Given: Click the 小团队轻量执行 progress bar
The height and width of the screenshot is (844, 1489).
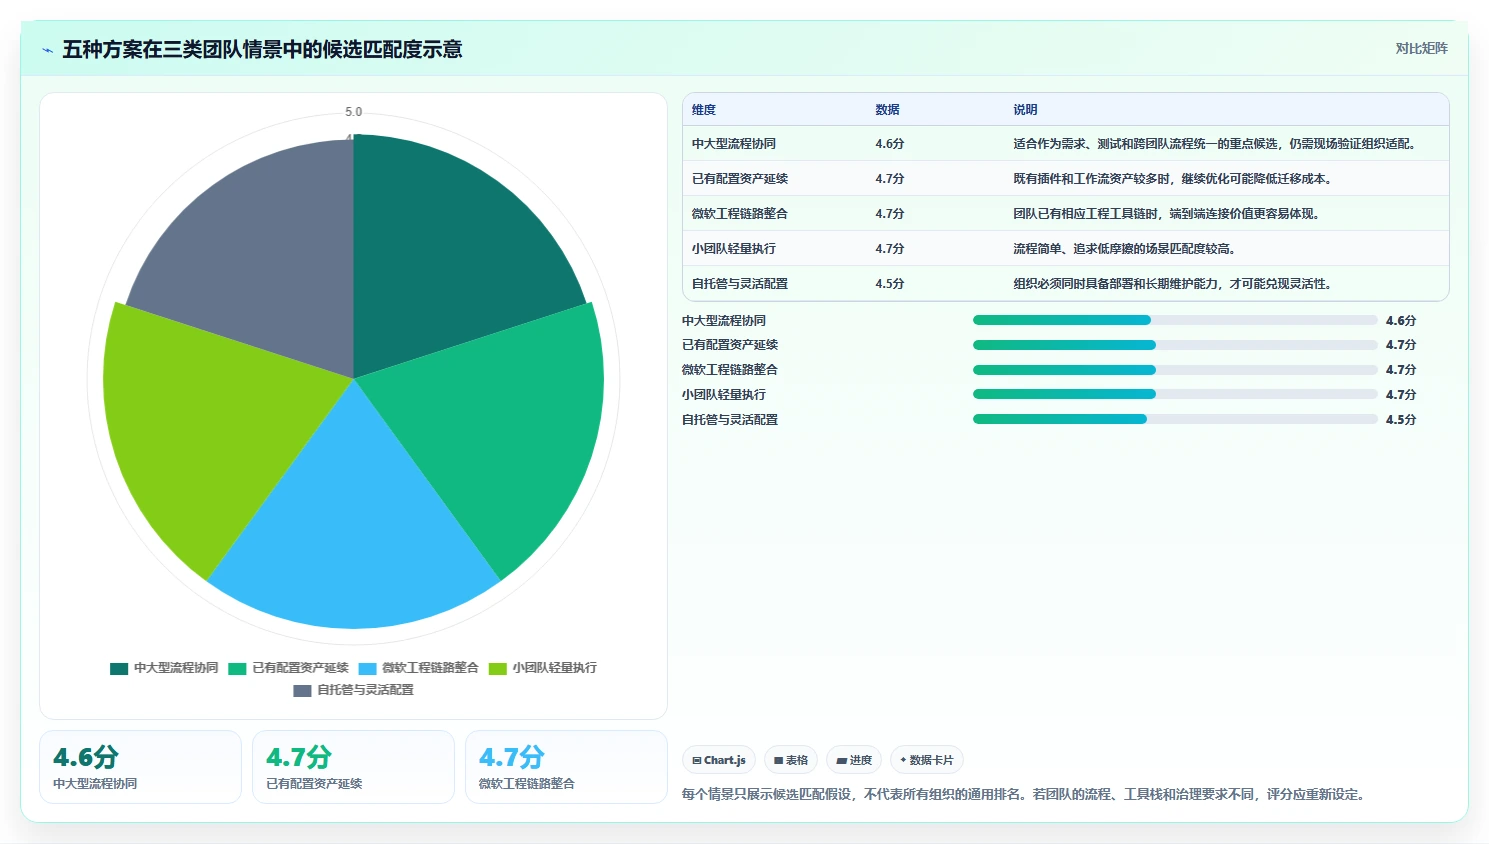Looking at the screenshot, I should point(1175,395).
